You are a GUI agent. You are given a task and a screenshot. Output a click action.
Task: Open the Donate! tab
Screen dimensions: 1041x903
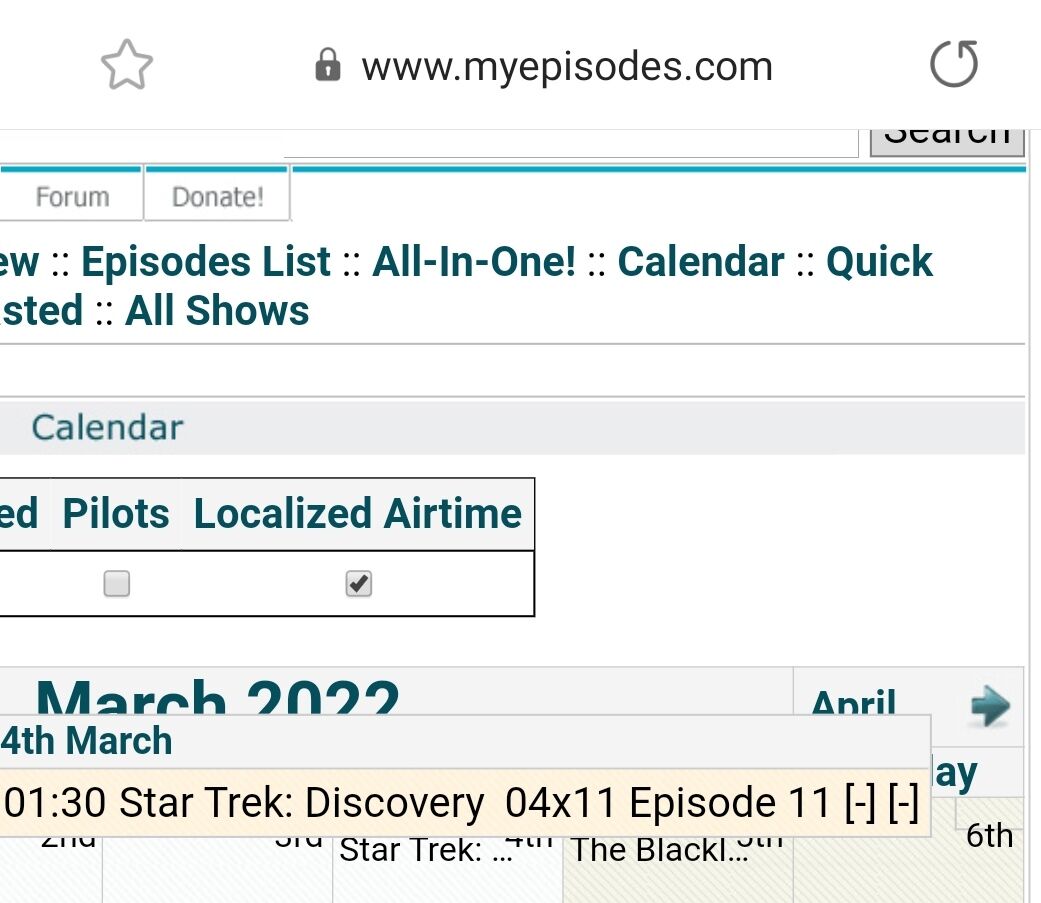tap(217, 196)
